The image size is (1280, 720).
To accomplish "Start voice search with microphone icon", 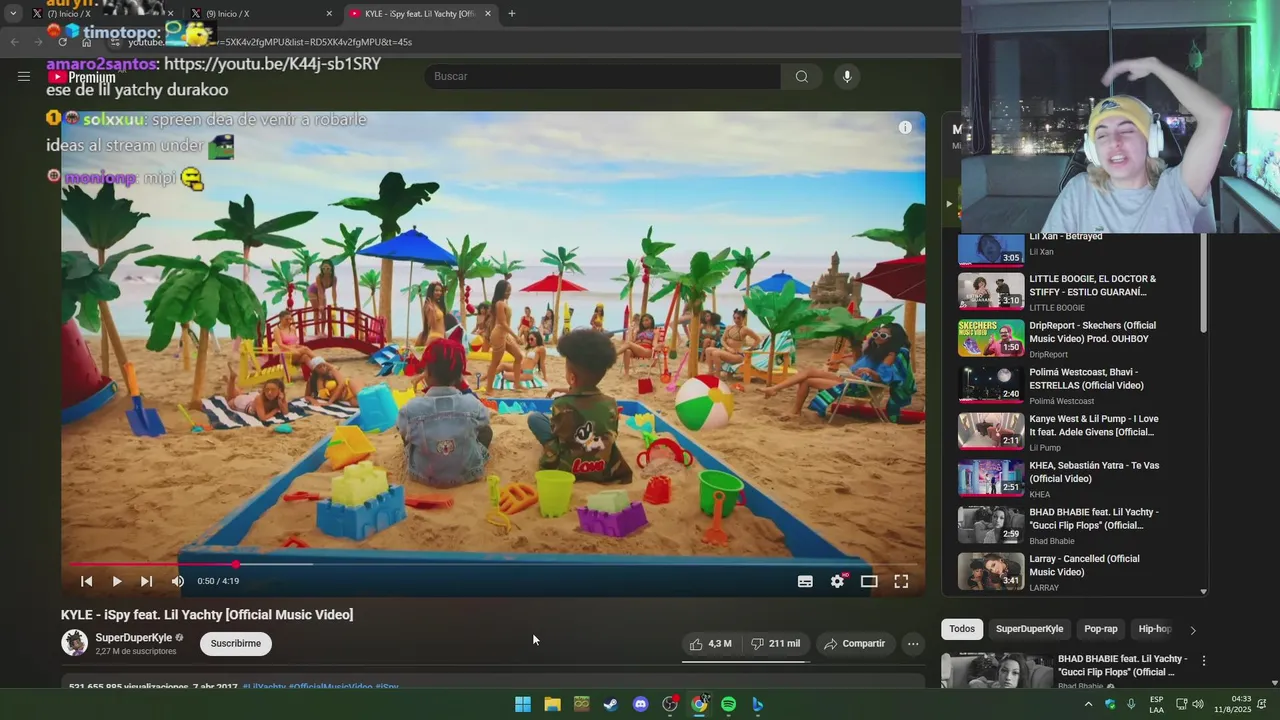I will coord(847,76).
